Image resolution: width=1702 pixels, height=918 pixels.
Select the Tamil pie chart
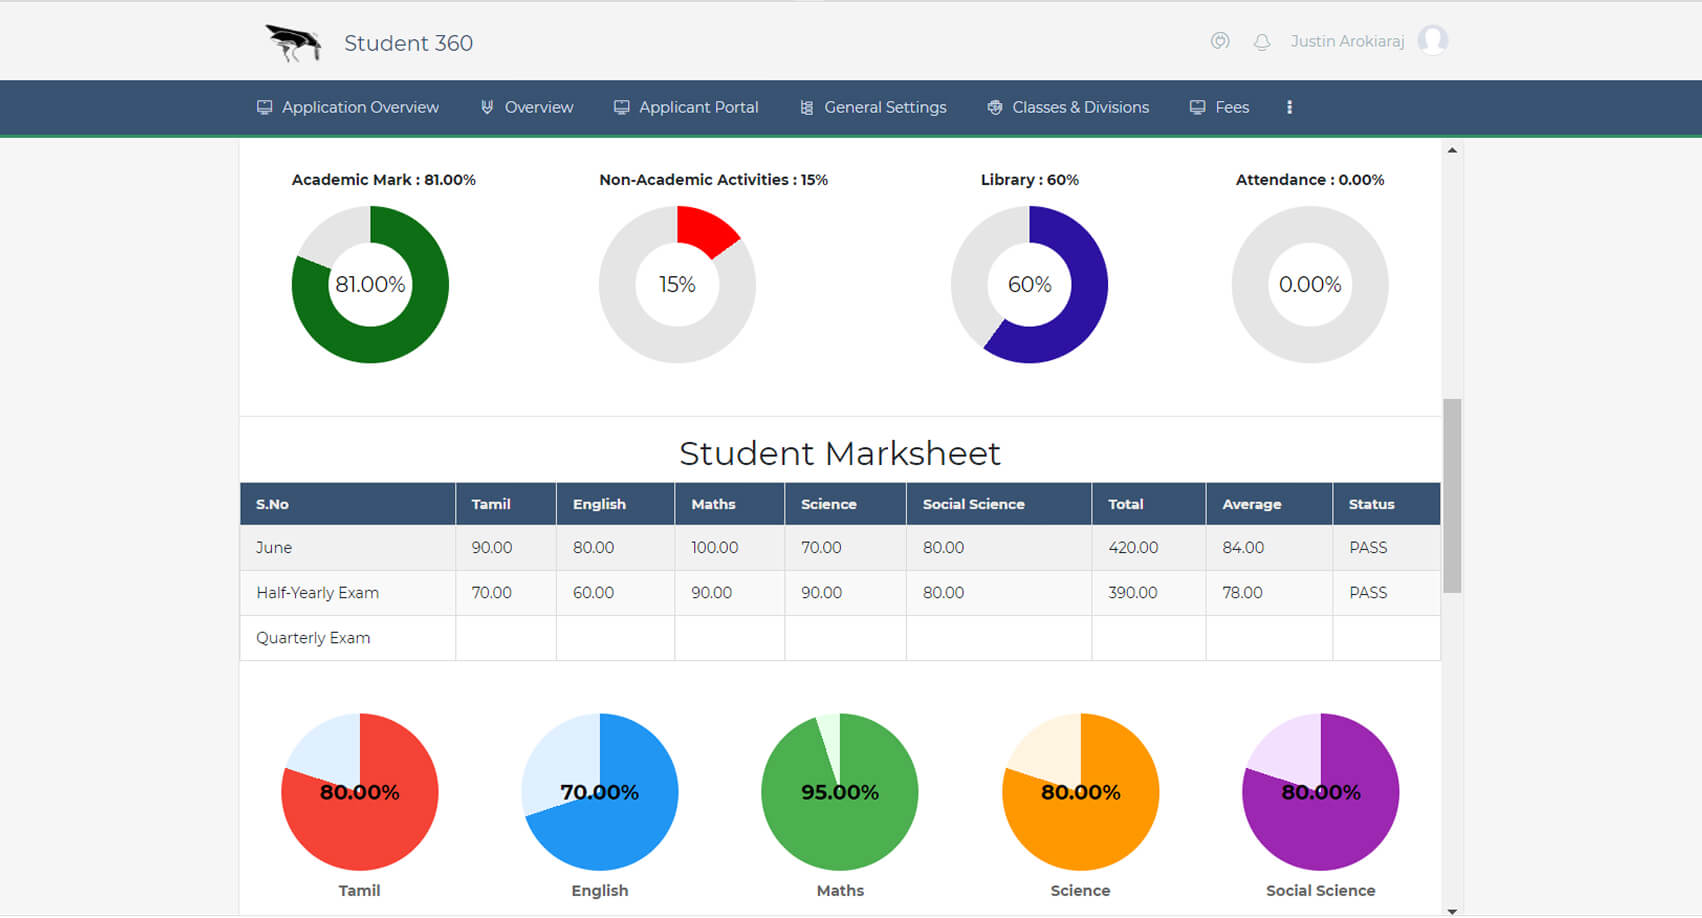coord(360,792)
